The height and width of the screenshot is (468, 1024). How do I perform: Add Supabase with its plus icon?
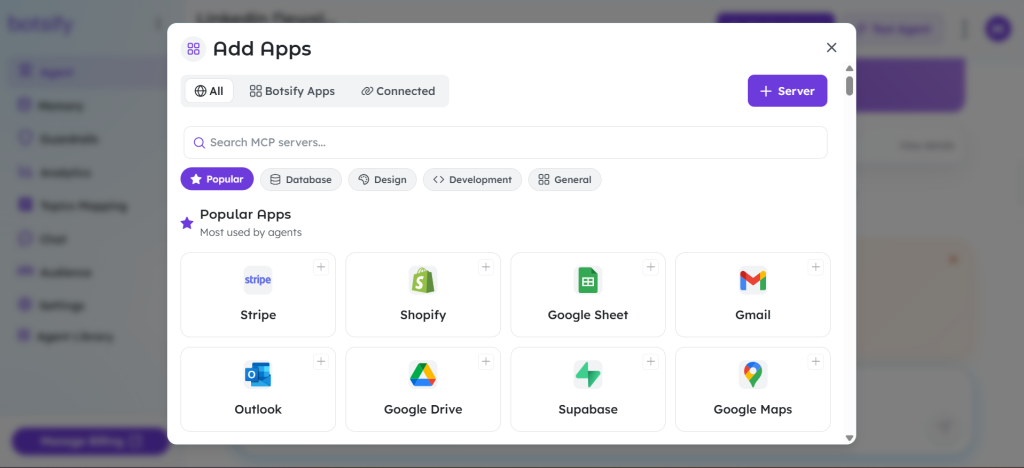(x=650, y=362)
